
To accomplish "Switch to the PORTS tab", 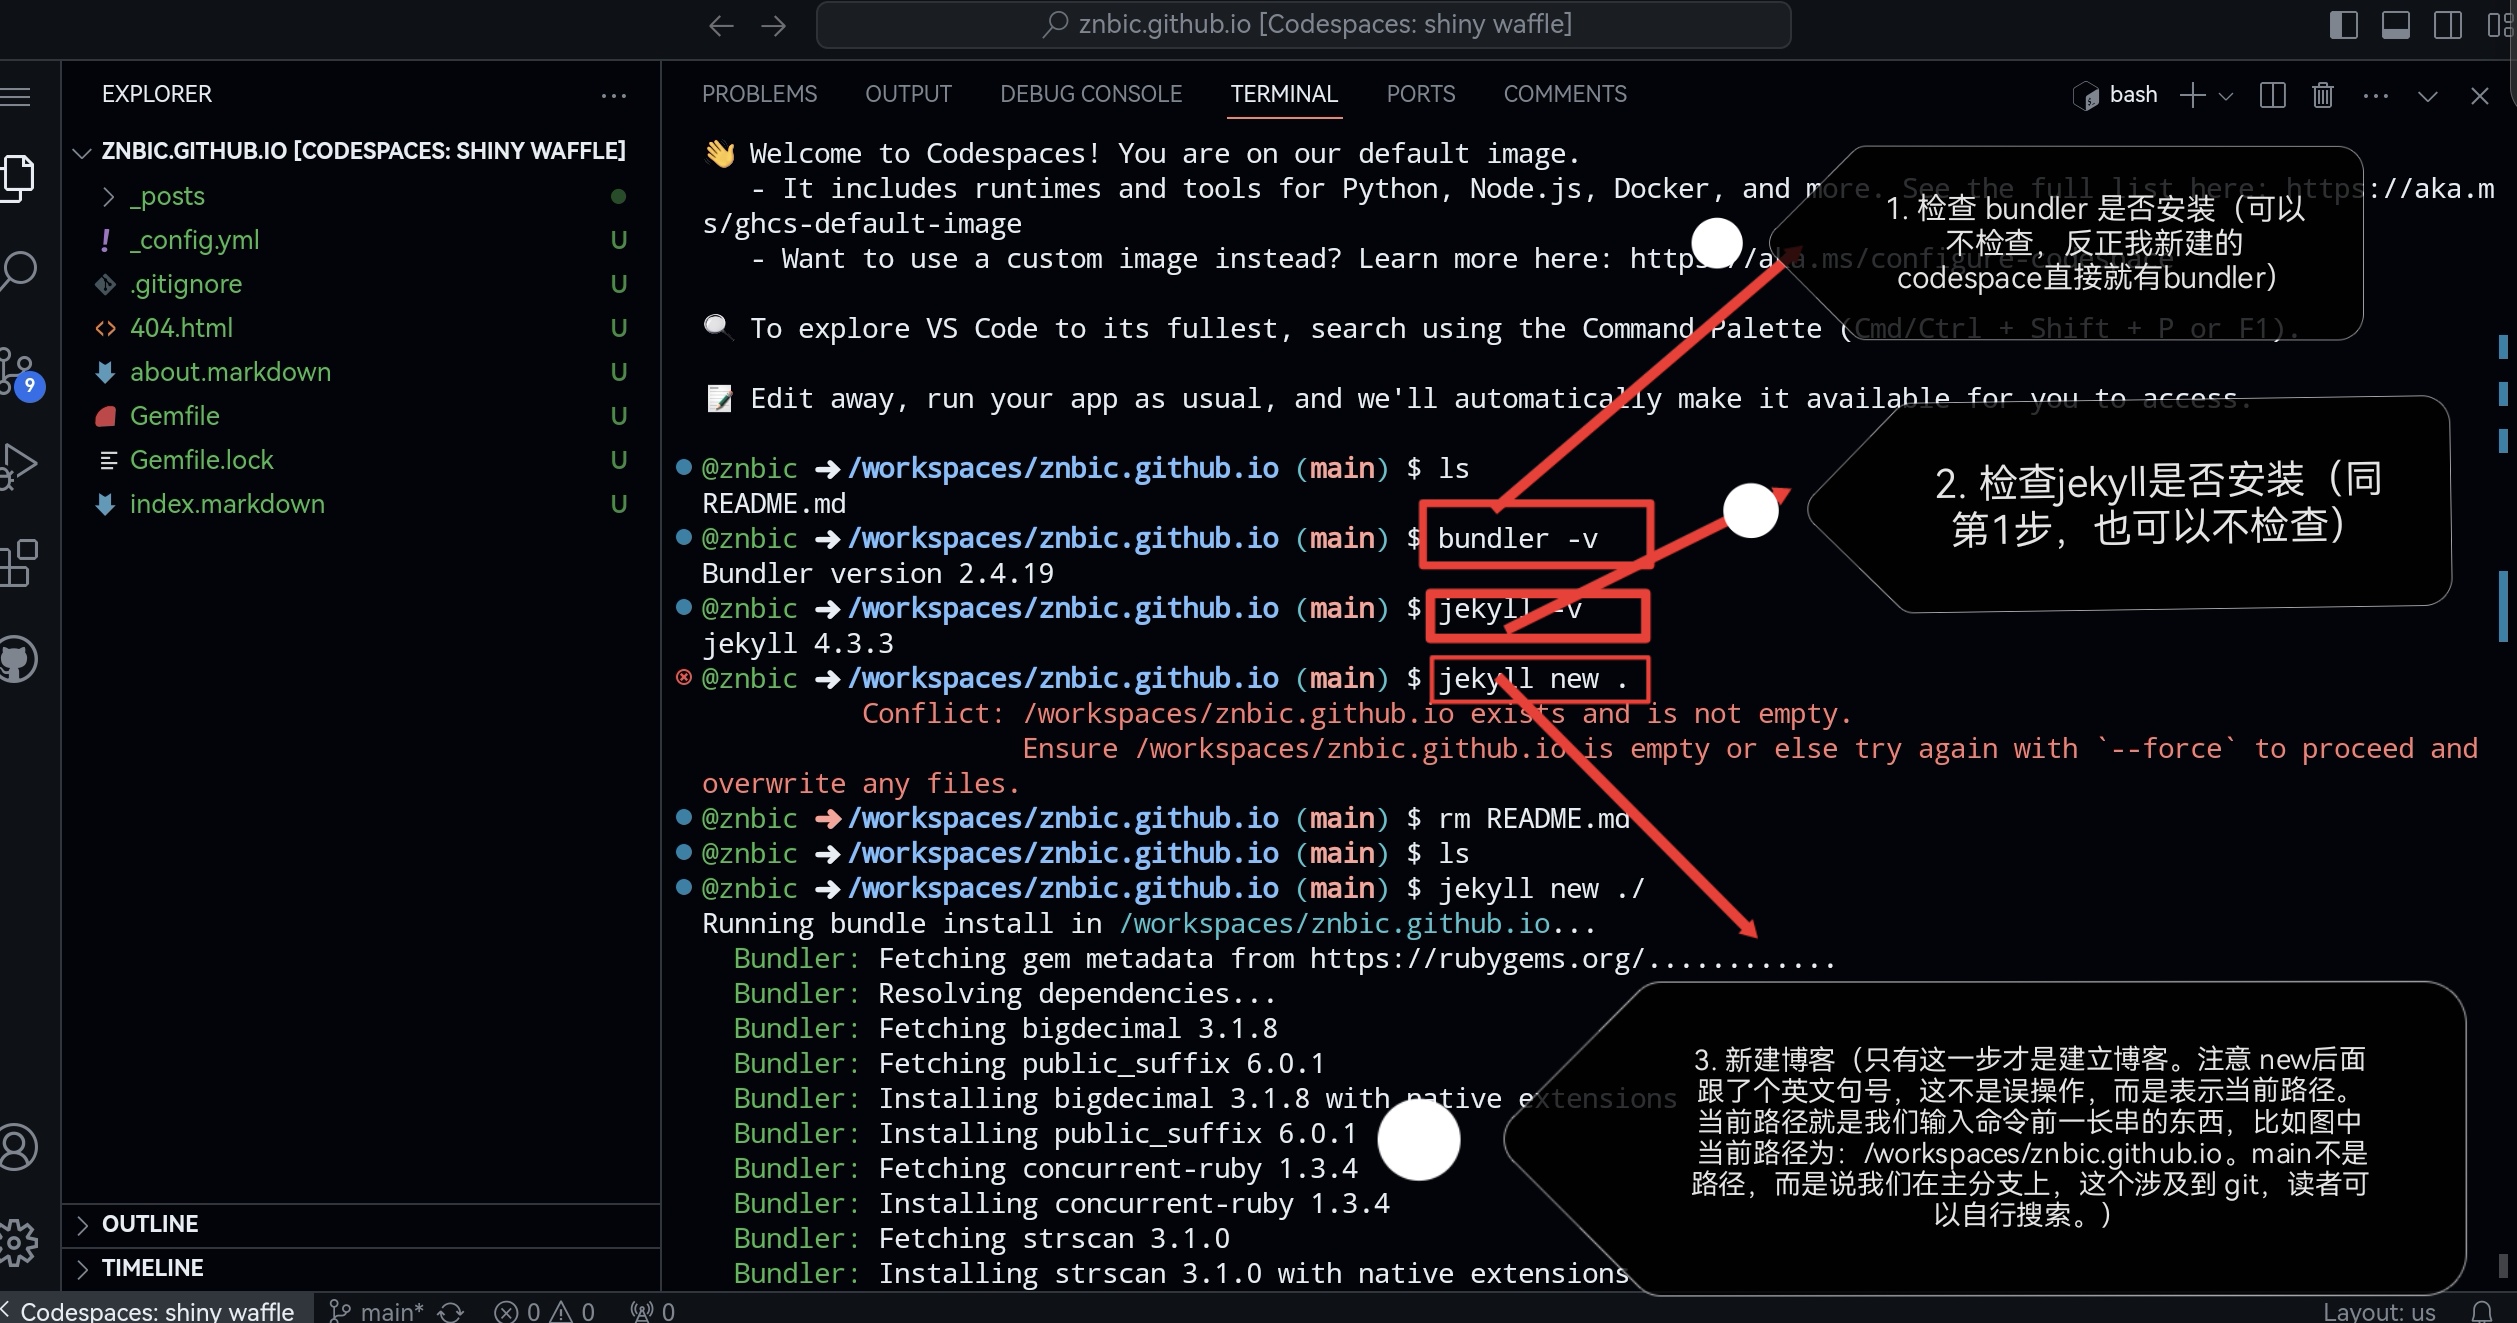I will click(x=1420, y=94).
